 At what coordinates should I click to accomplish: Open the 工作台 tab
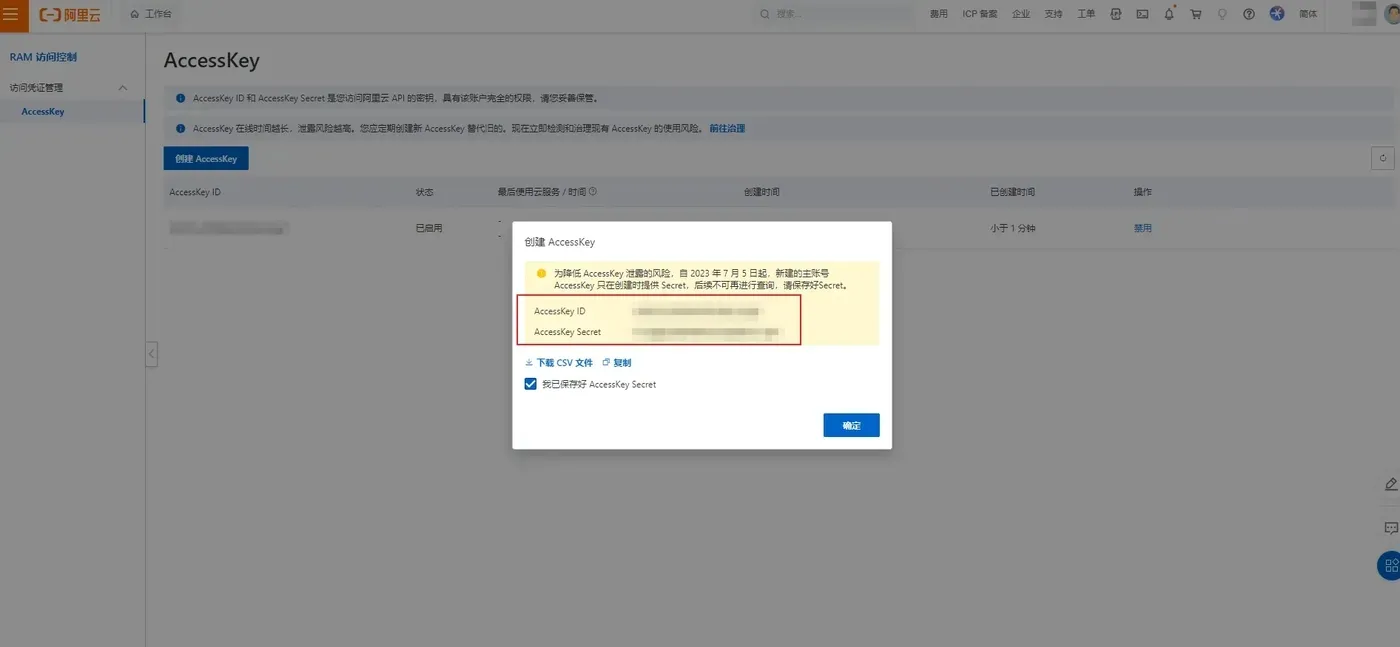point(151,14)
